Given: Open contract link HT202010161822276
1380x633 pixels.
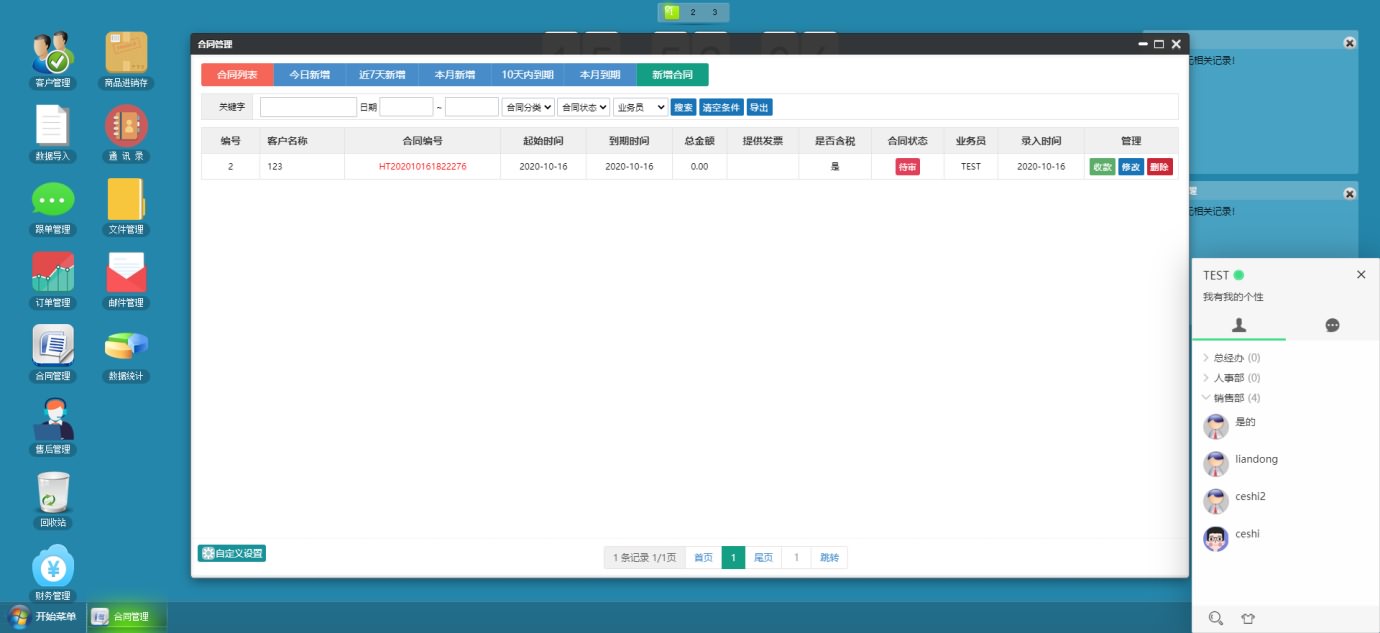Looking at the screenshot, I should (422, 167).
